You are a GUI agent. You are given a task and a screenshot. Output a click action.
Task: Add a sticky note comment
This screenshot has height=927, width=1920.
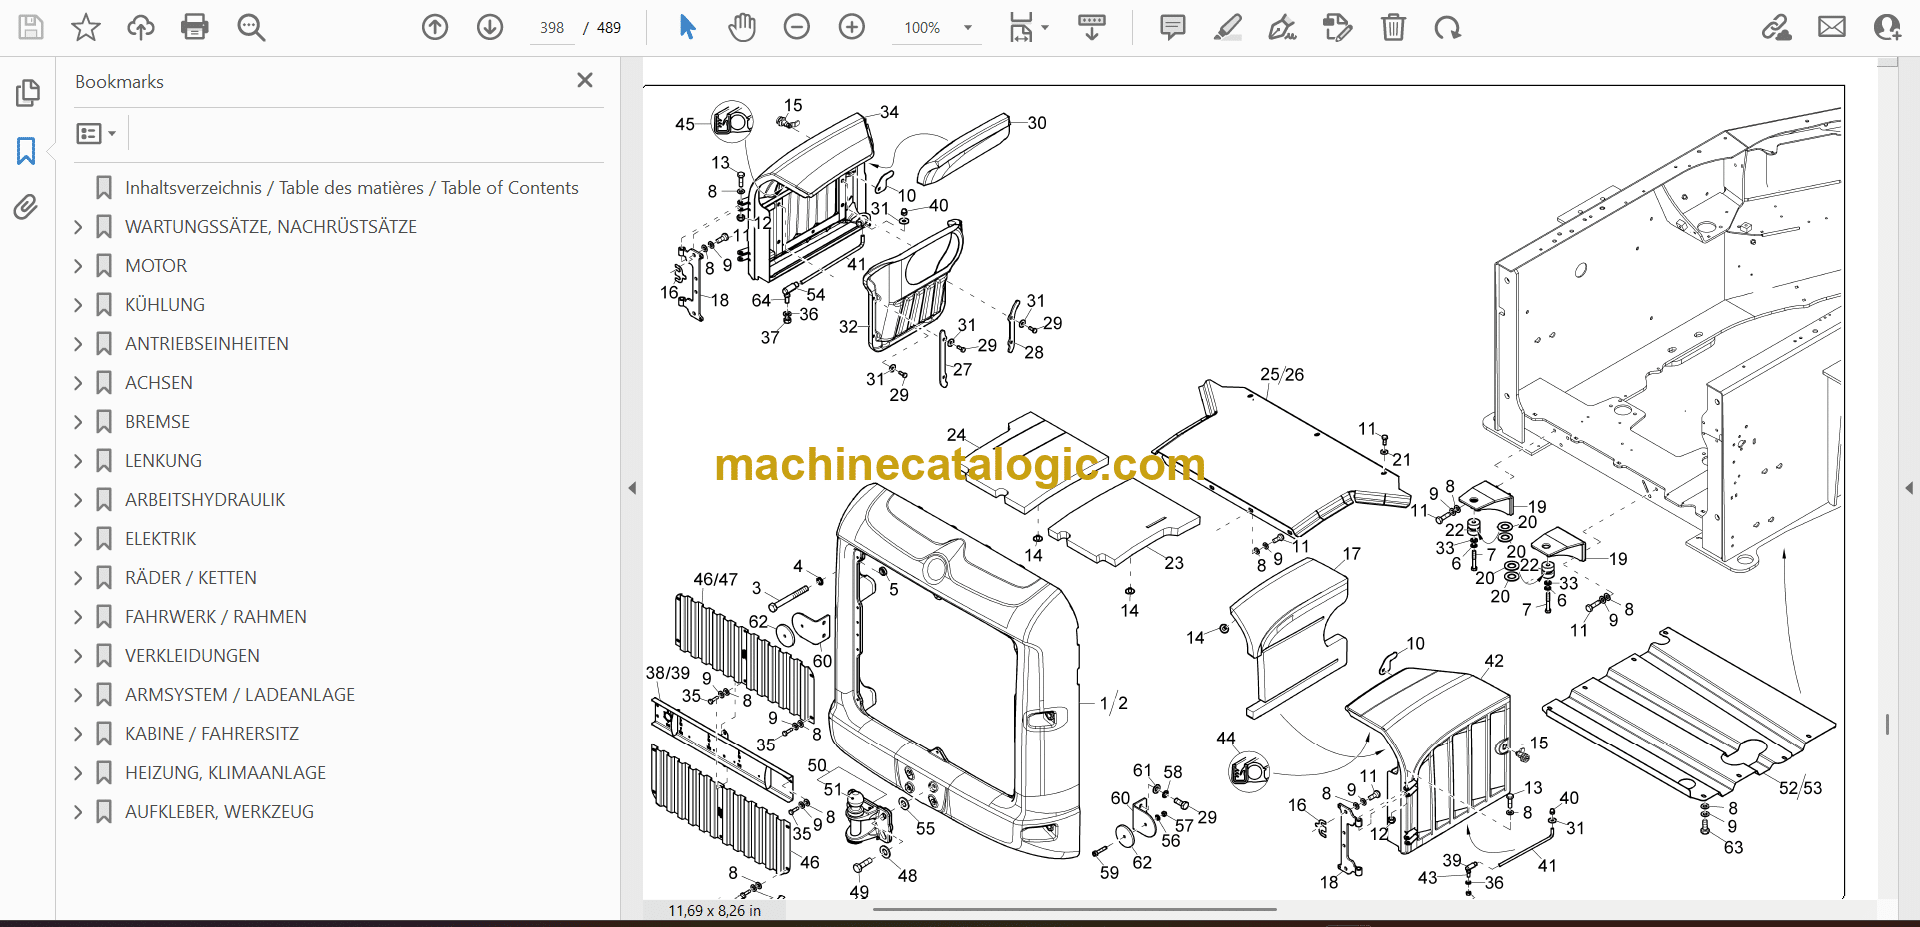[x=1172, y=27]
